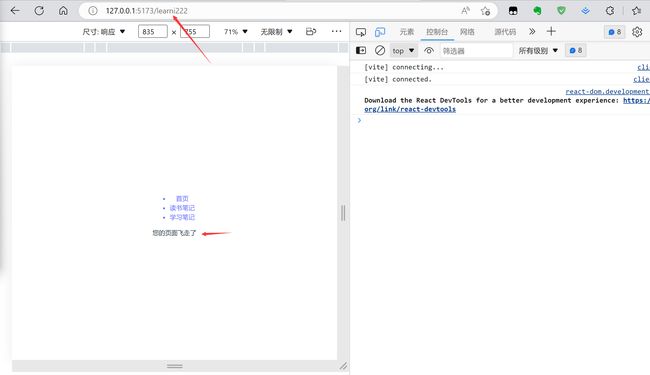Viewport: 650px width, 375px height.
Task: Follow the org/link/react-devtools link
Action: [x=410, y=109]
